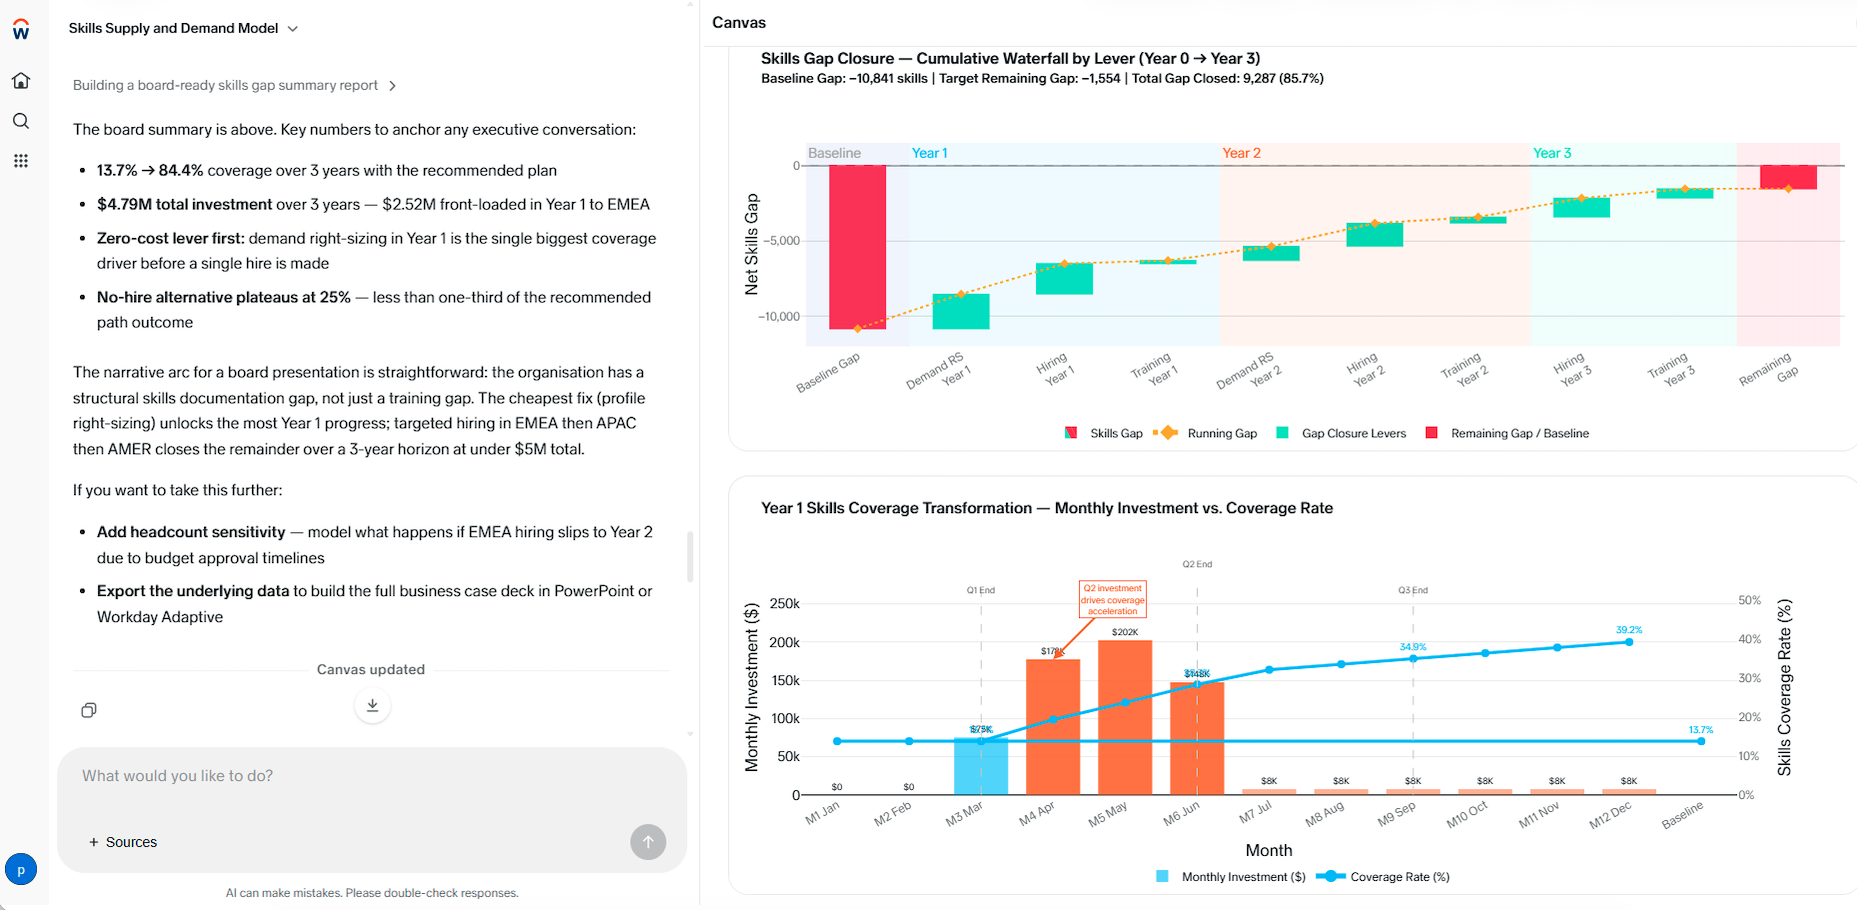Toggle the Skills Gap legend entry

click(1104, 433)
